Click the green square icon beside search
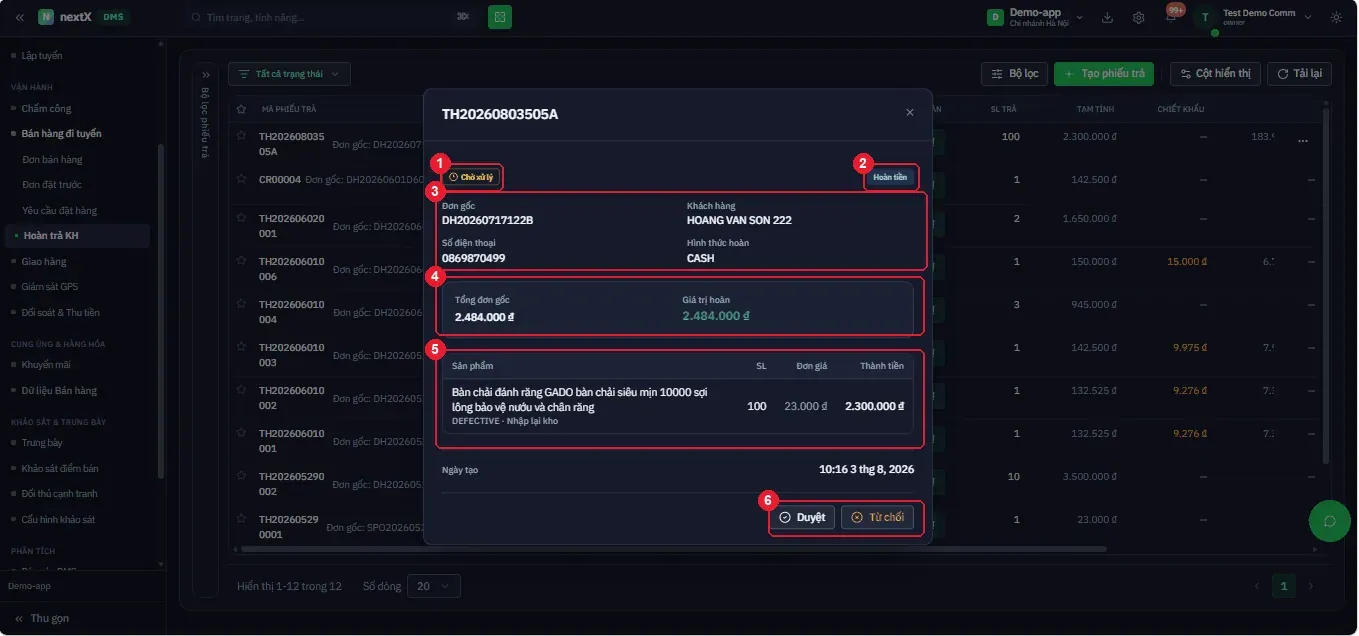This screenshot has width=1359, height=636. (500, 17)
